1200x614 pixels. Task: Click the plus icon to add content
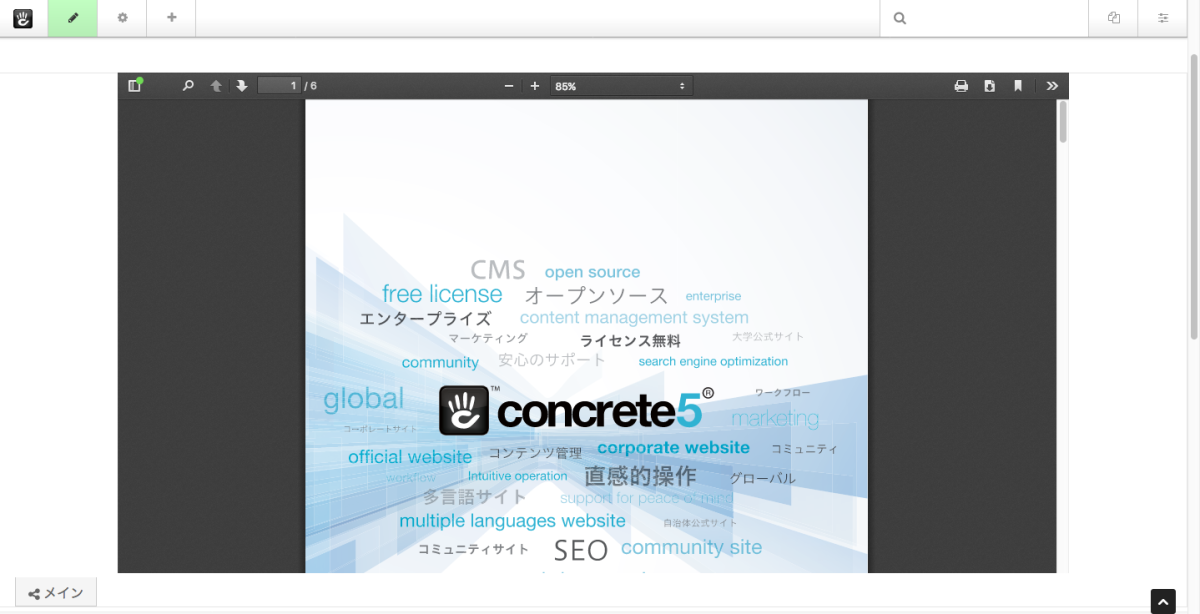(x=171, y=18)
